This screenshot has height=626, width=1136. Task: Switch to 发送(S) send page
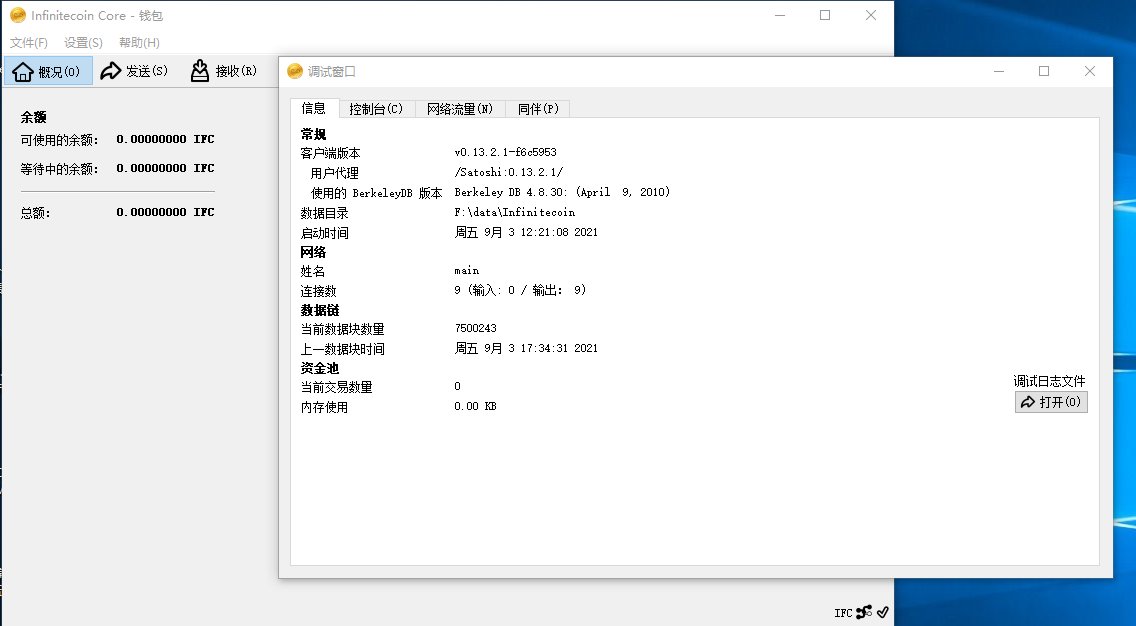tap(134, 71)
